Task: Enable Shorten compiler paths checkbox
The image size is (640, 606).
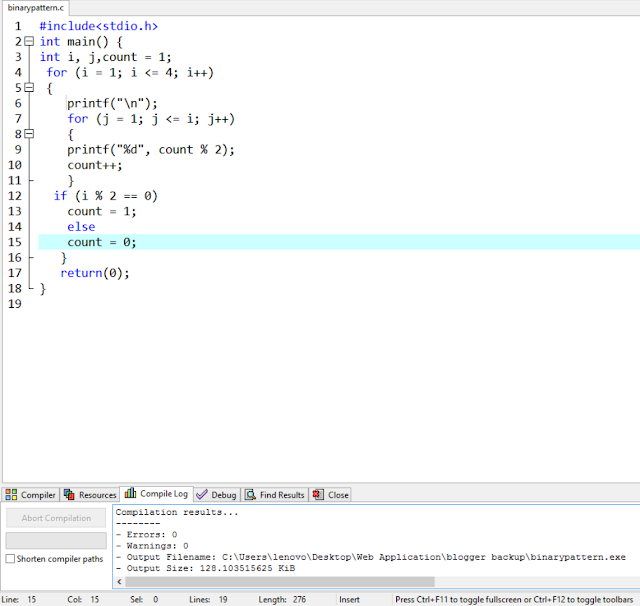Action: click(11, 559)
